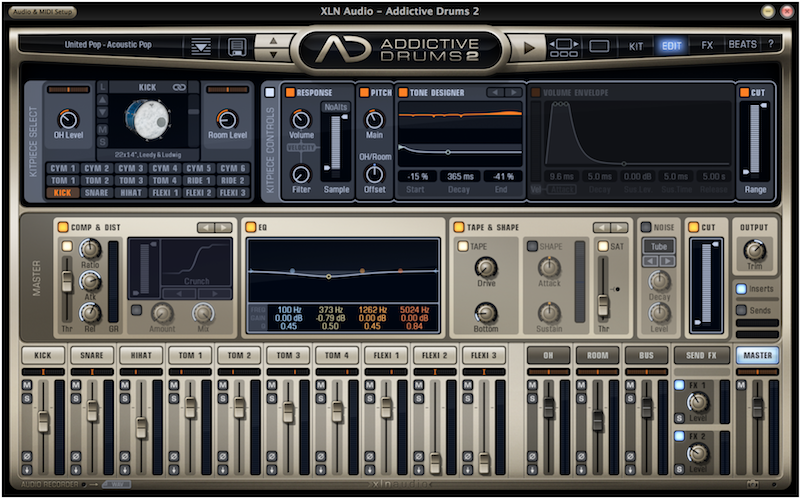Click TAPE & SHAPE previous preset arrow
This screenshot has height=499, width=800.
coord(602,227)
